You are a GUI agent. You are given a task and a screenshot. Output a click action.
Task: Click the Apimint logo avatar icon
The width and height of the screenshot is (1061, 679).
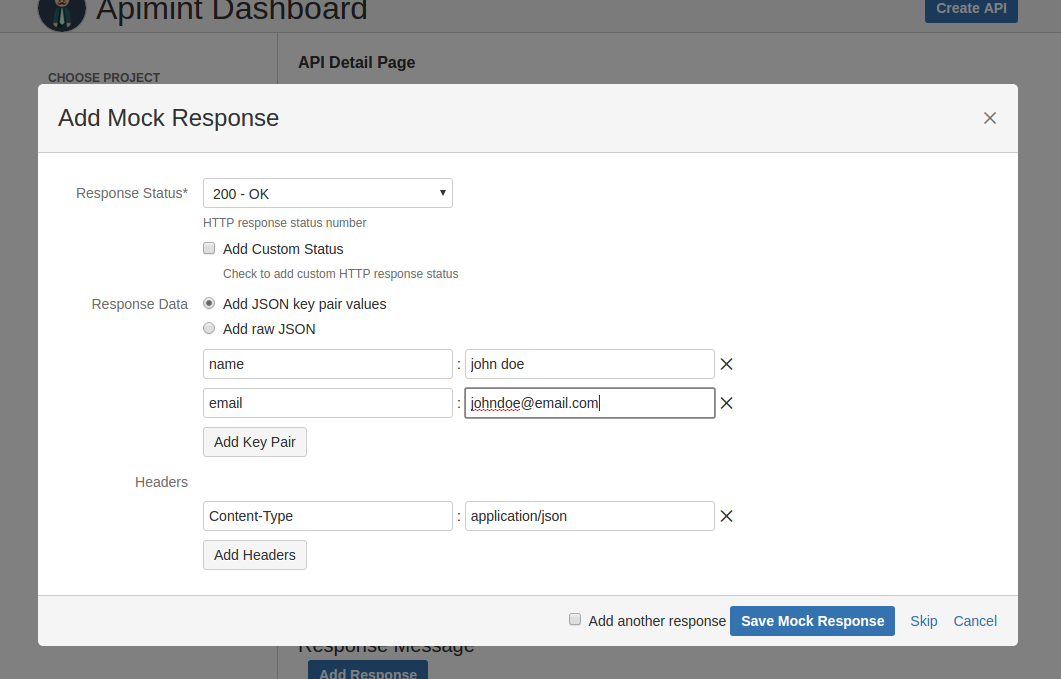tap(61, 12)
